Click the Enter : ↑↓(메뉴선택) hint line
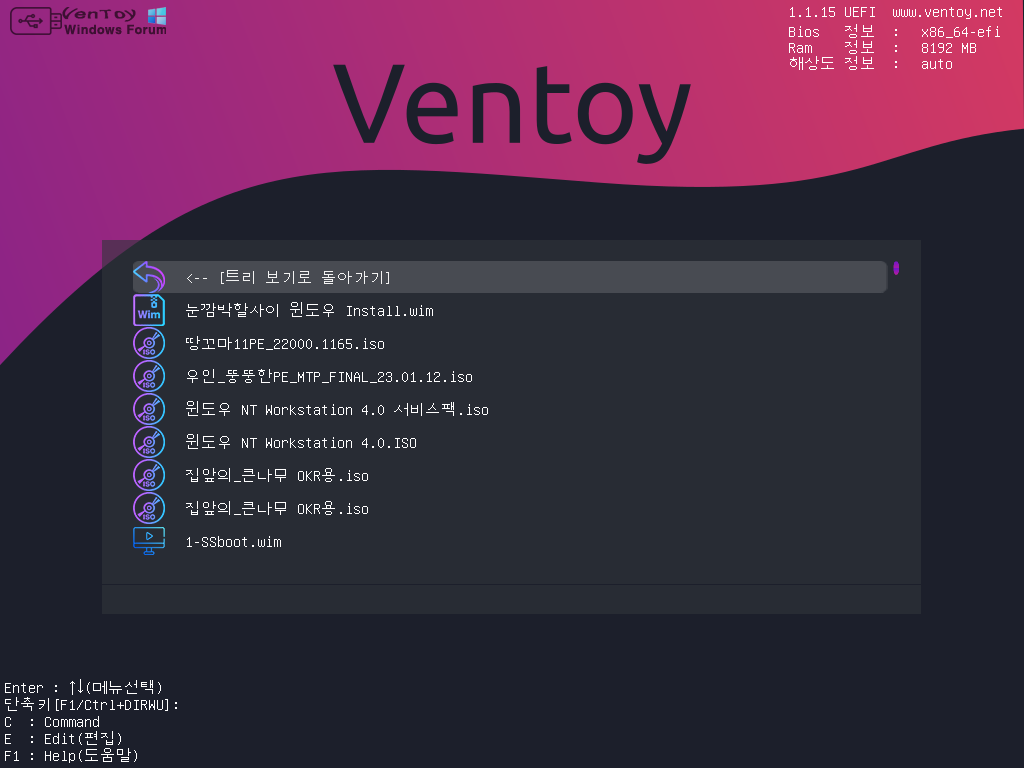1024x768 pixels. 84,687
